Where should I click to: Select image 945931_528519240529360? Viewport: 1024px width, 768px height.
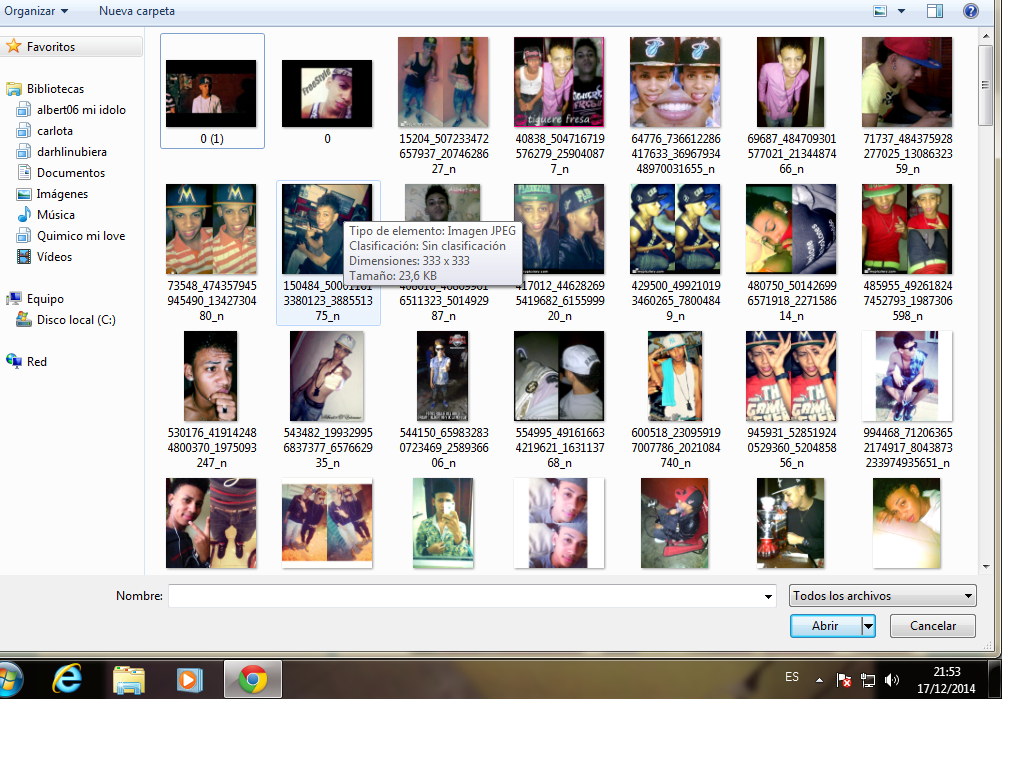tap(791, 376)
